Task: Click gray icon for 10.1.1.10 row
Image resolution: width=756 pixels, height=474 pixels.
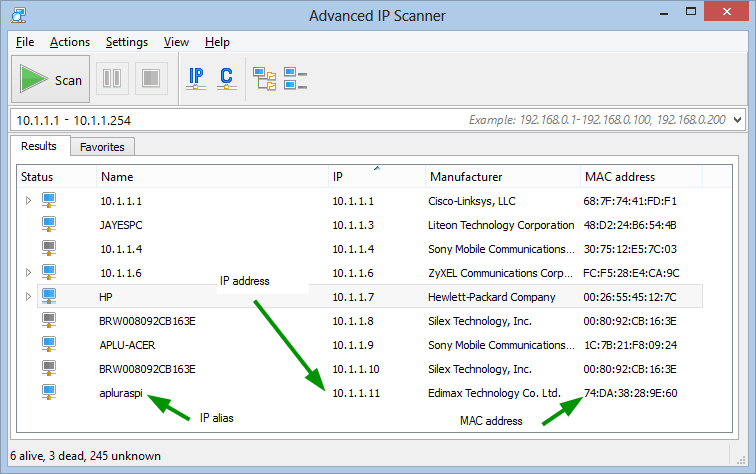Action: [49, 368]
